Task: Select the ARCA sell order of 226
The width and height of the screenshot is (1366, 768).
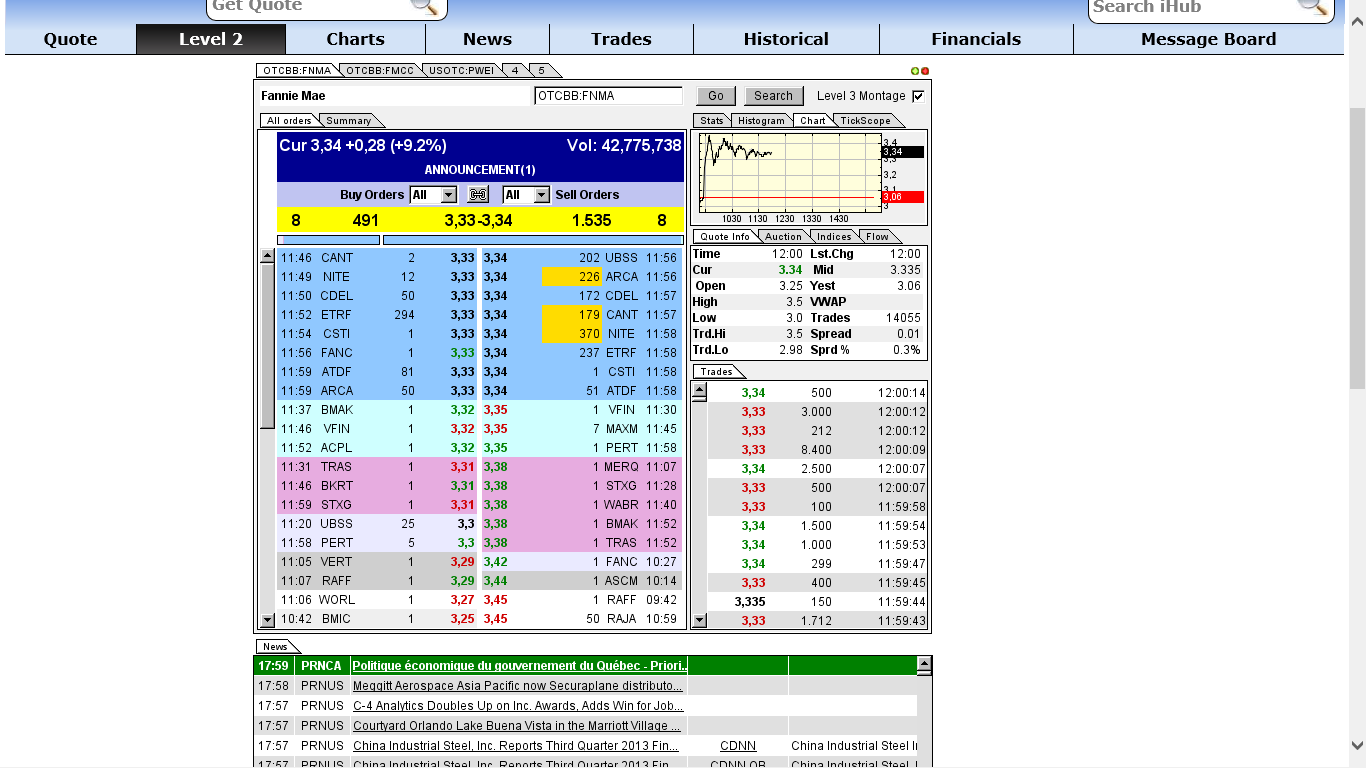Action: click(x=582, y=277)
